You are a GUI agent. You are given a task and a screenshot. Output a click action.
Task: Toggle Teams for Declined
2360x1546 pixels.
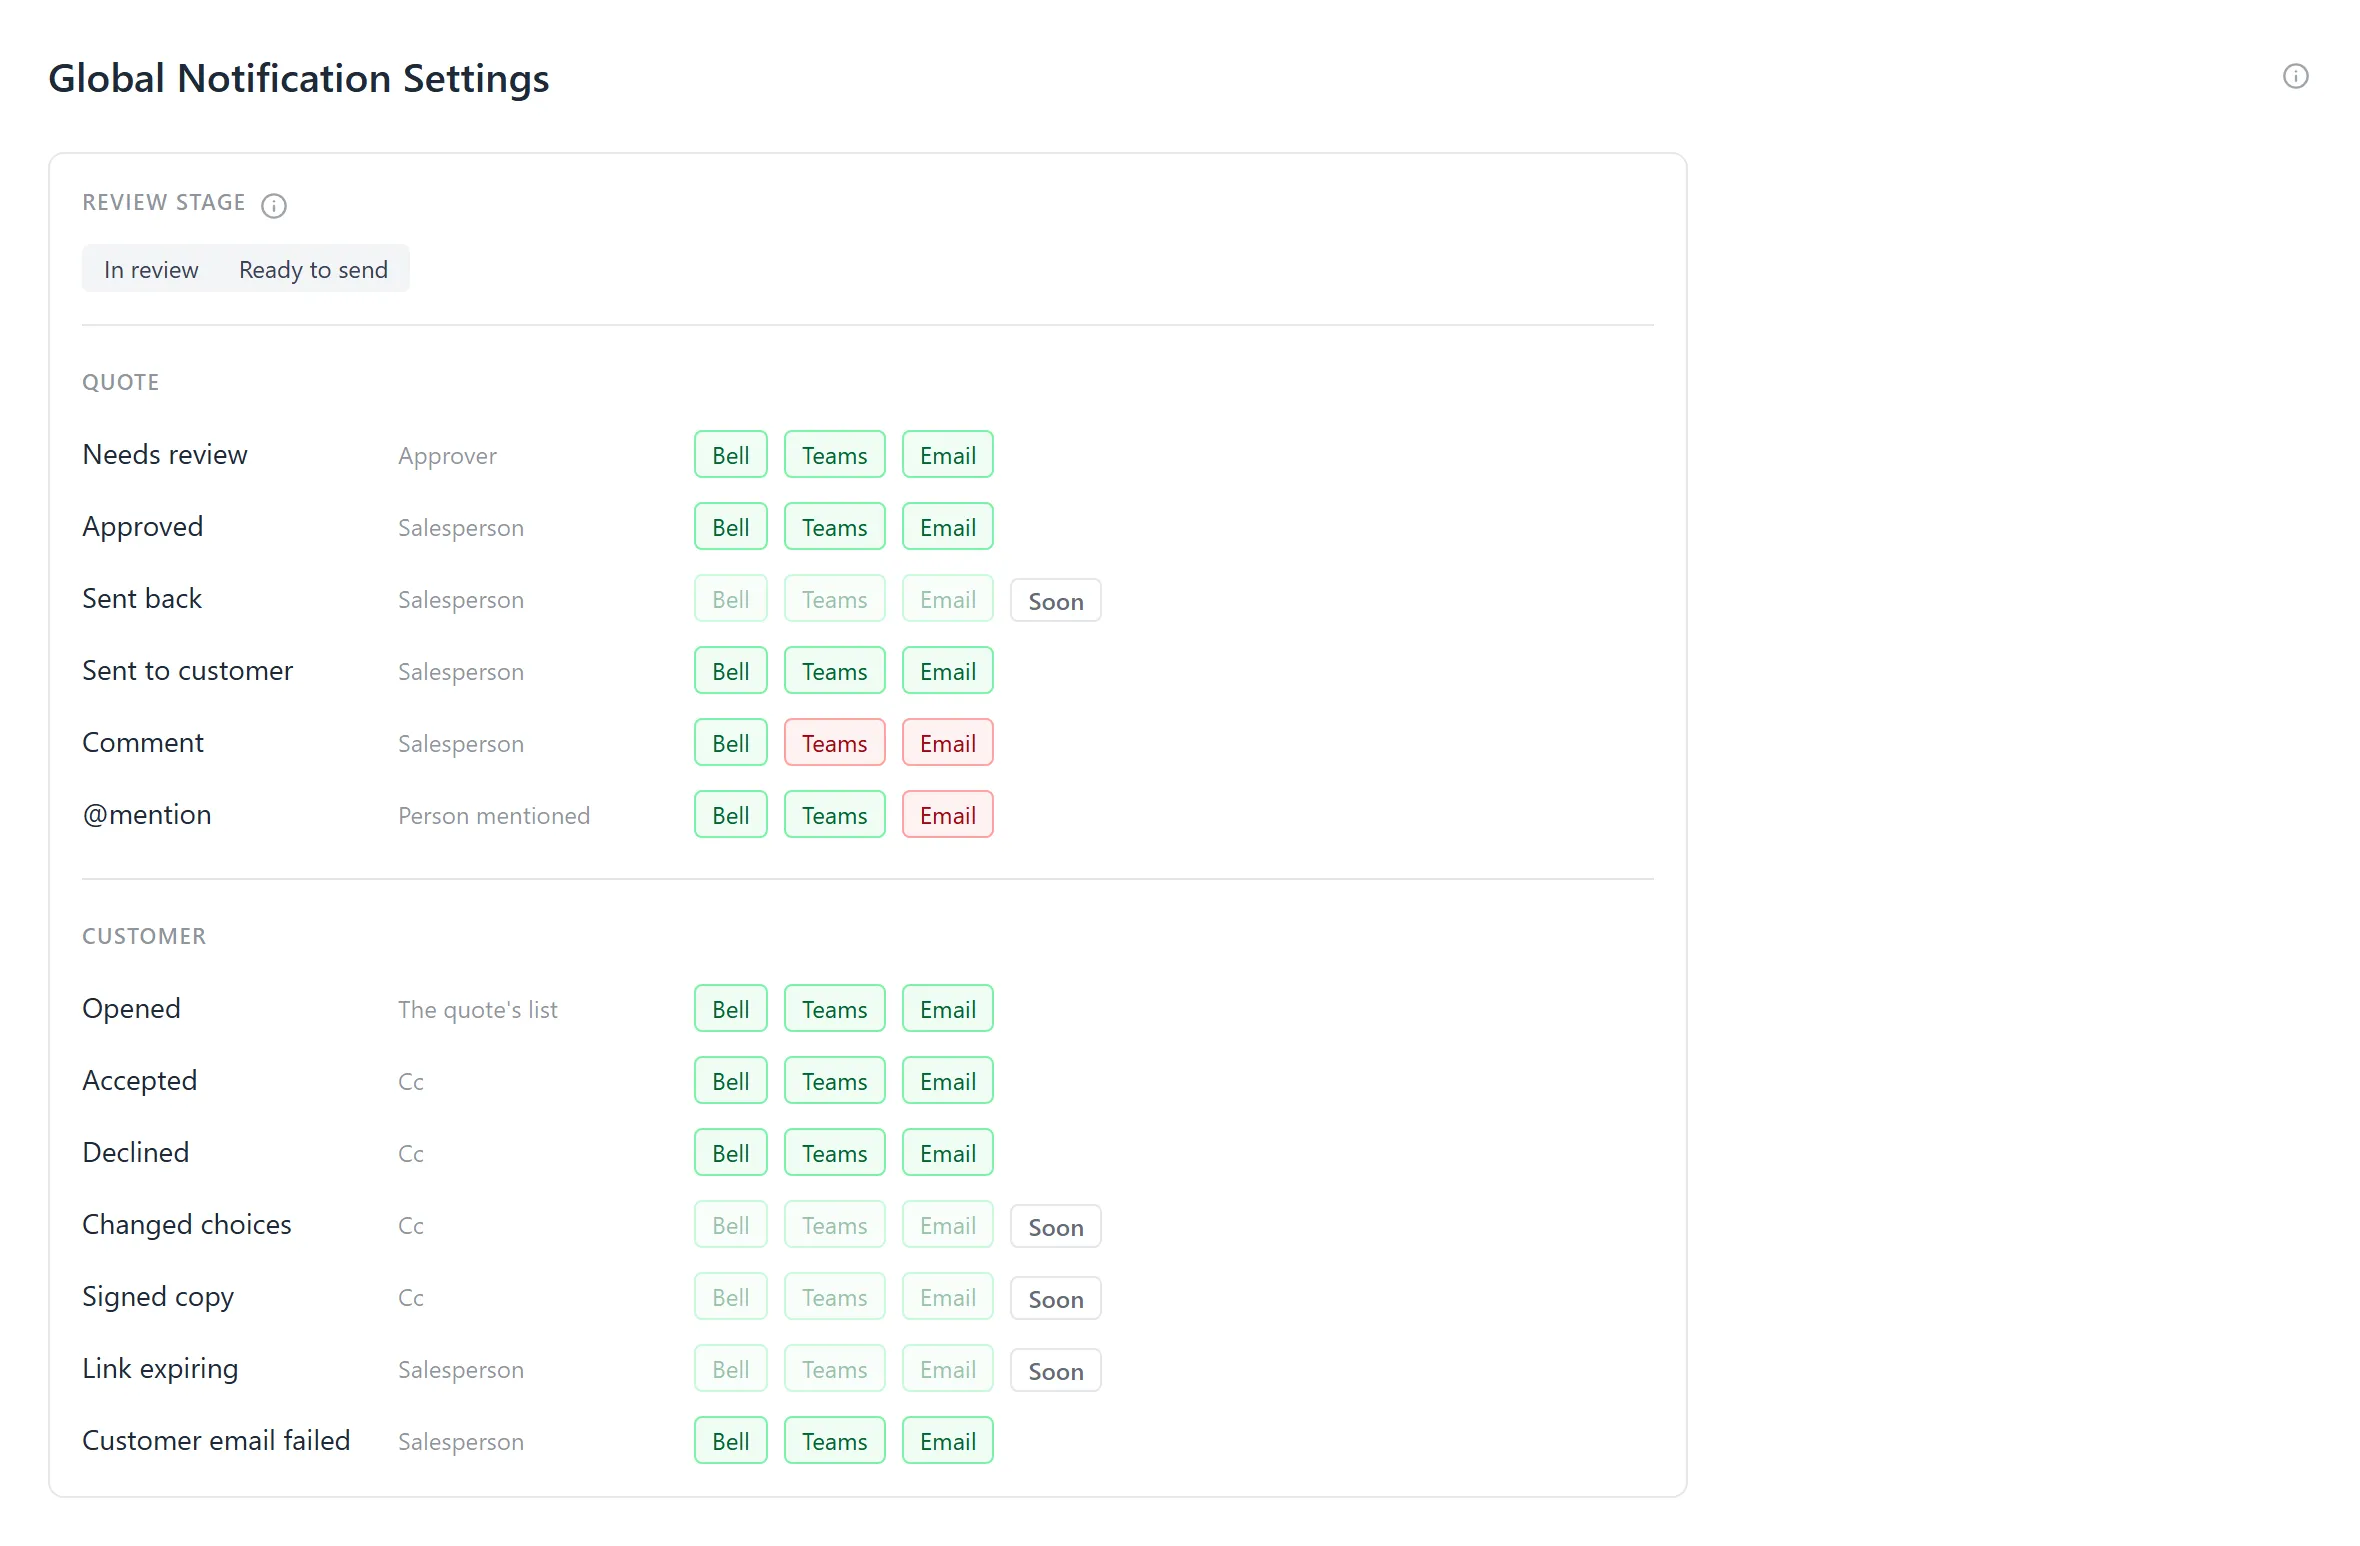pyautogui.click(x=835, y=1153)
